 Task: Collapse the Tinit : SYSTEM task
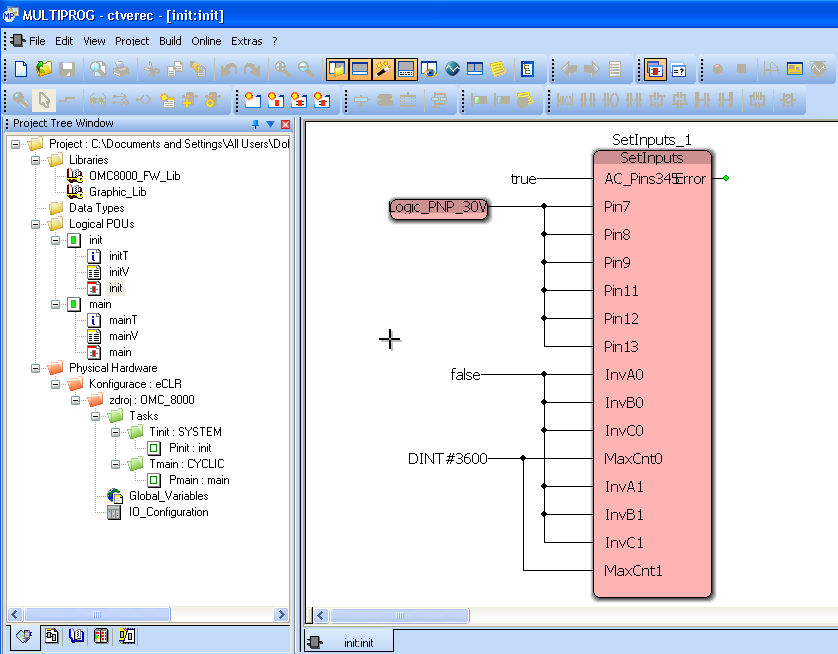point(115,432)
